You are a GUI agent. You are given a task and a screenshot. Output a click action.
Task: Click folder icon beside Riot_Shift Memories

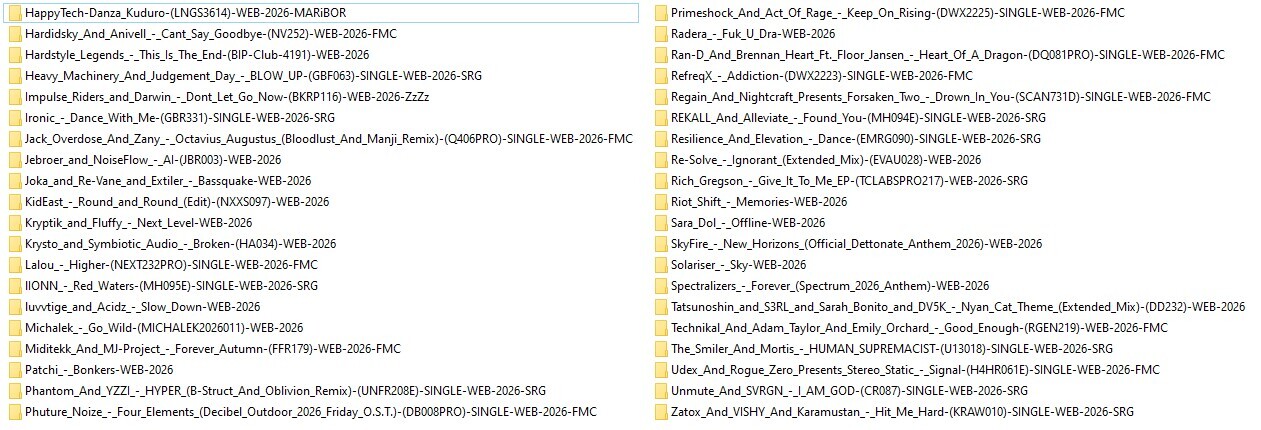tap(660, 202)
